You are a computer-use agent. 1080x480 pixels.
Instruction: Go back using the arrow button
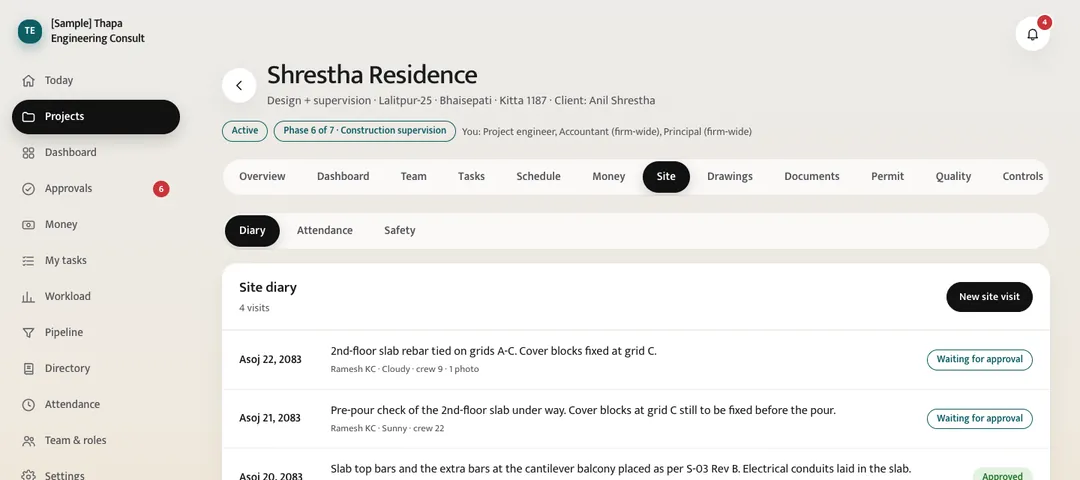pyautogui.click(x=239, y=85)
